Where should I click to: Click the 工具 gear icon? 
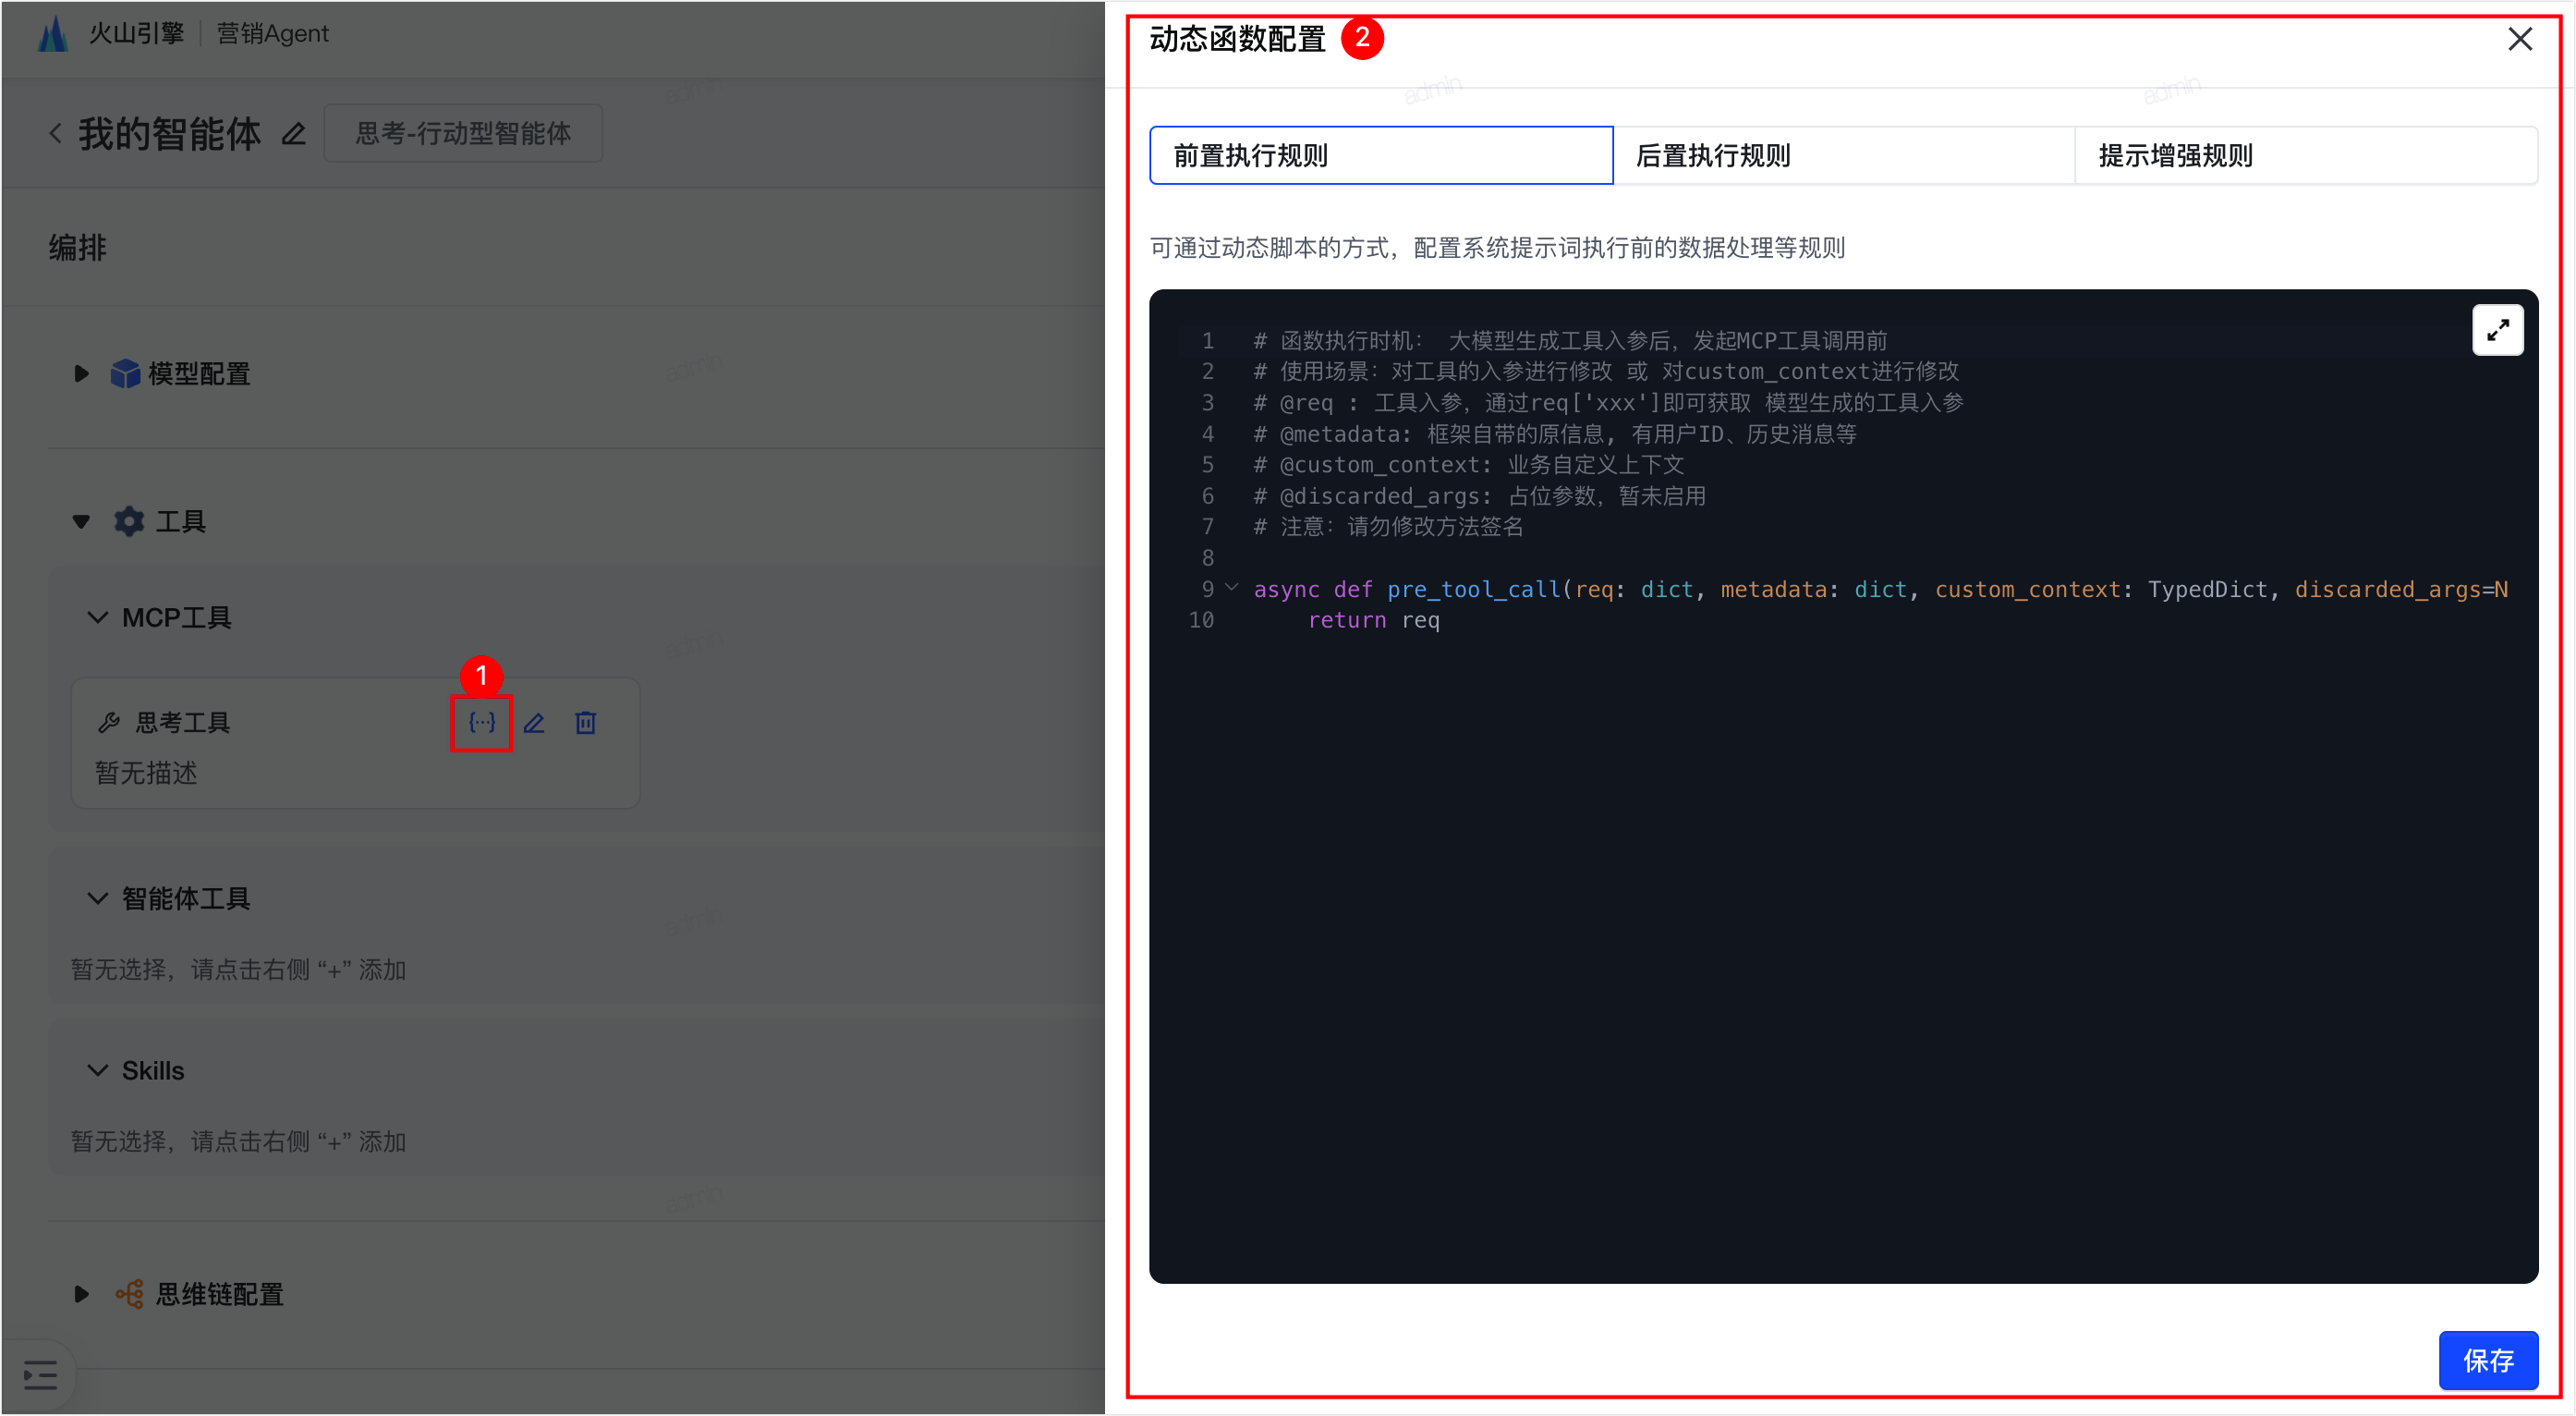(x=129, y=521)
